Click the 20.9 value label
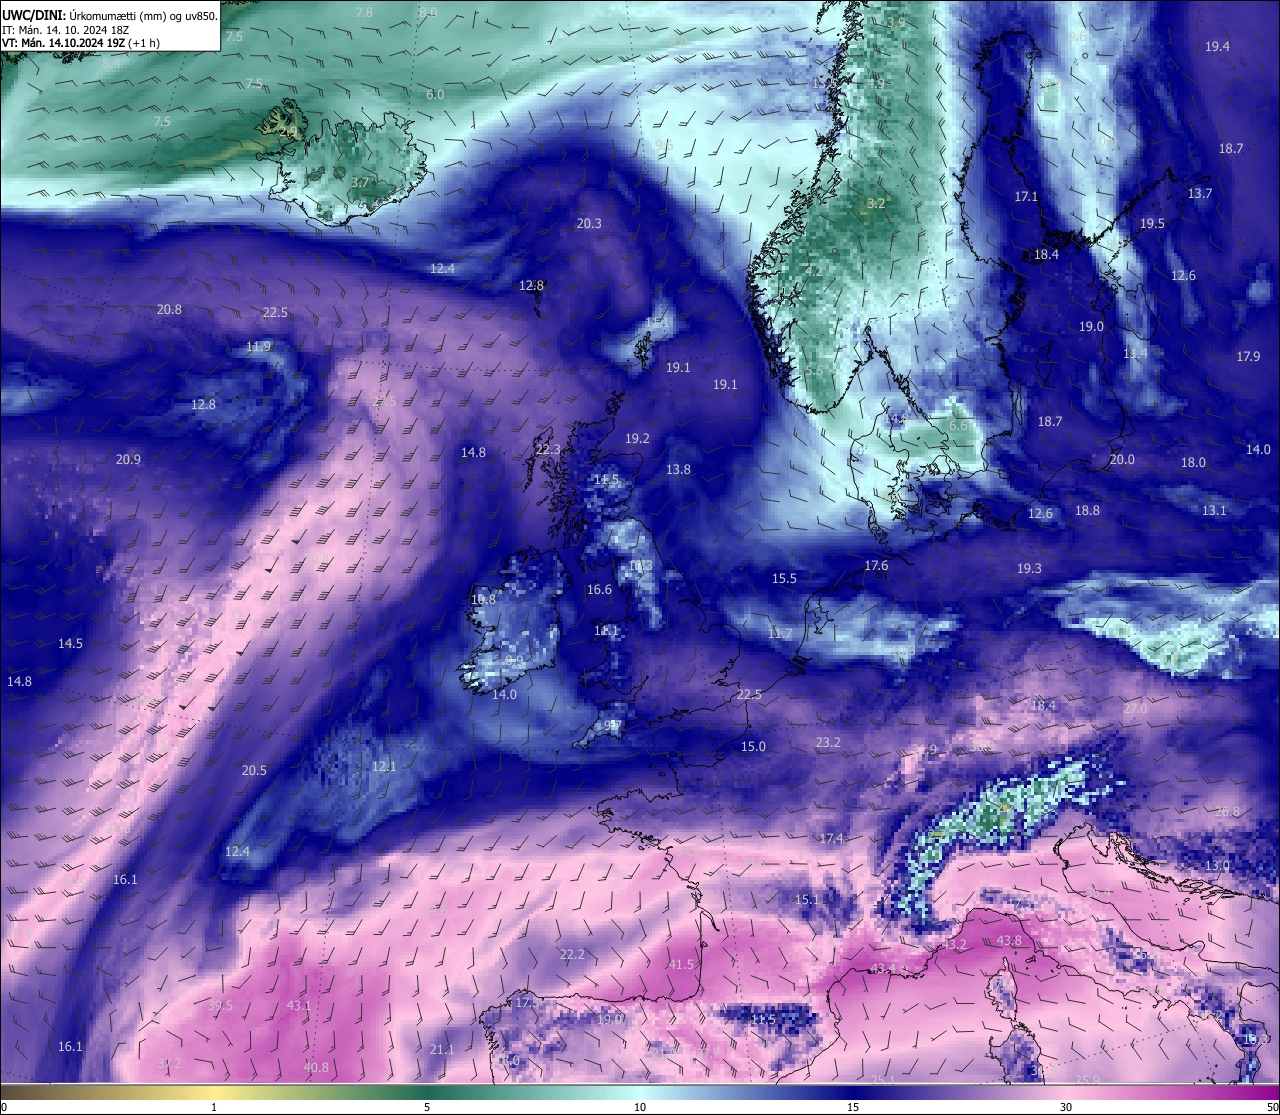This screenshot has height=1115, width=1280. coord(128,459)
